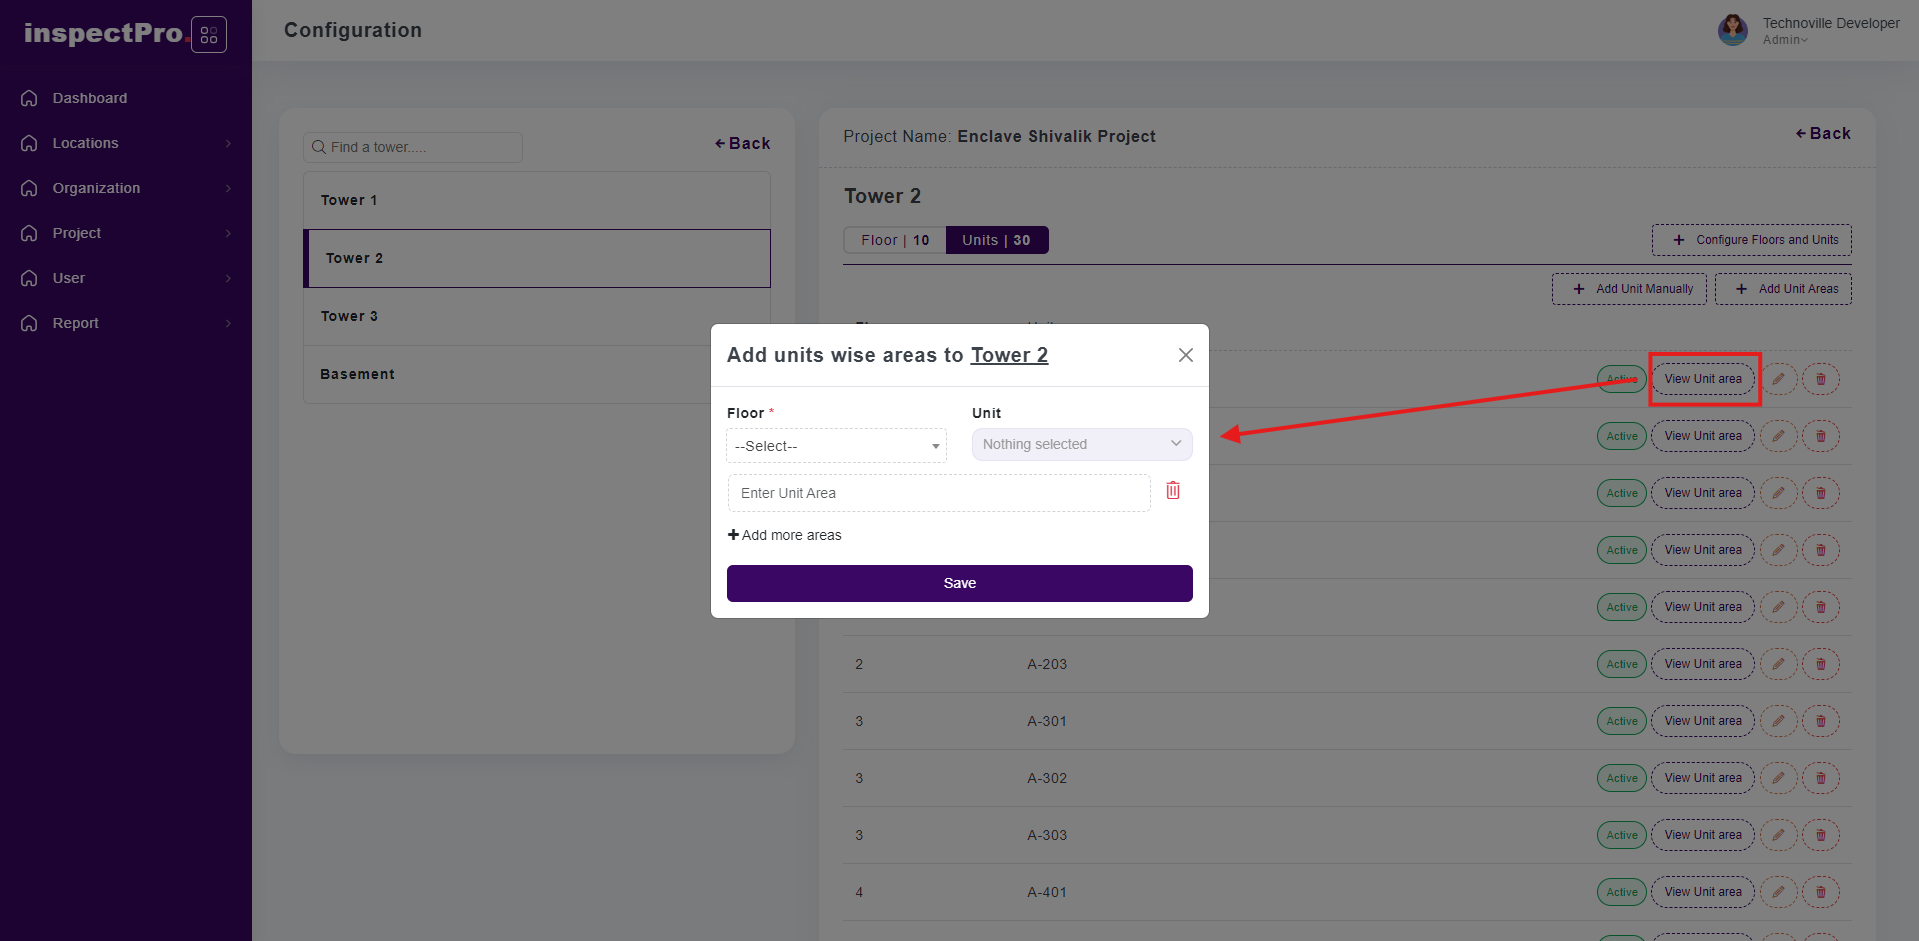The image size is (1919, 941).
Task: Click the Enter Unit Area input field
Action: pyautogui.click(x=938, y=493)
